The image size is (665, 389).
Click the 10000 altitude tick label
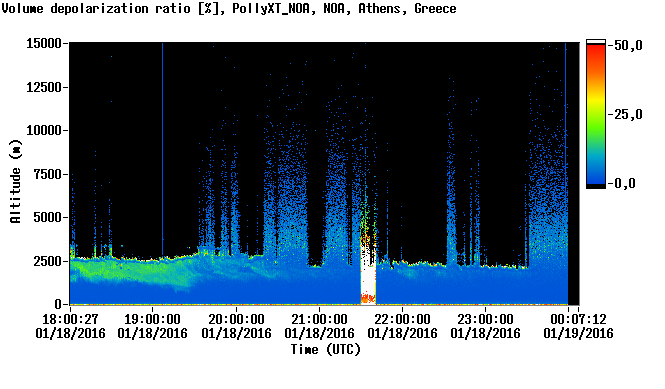click(x=44, y=131)
